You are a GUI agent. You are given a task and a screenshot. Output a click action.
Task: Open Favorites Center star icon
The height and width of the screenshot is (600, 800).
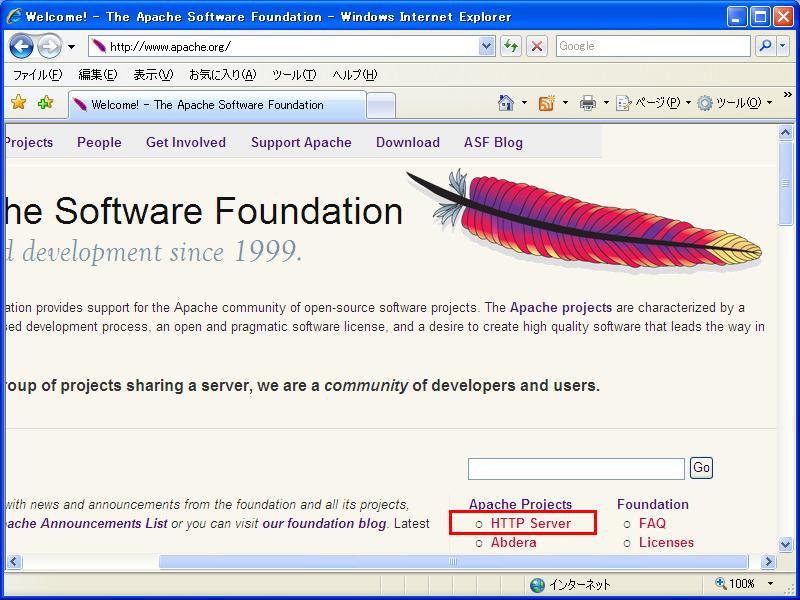pos(18,103)
